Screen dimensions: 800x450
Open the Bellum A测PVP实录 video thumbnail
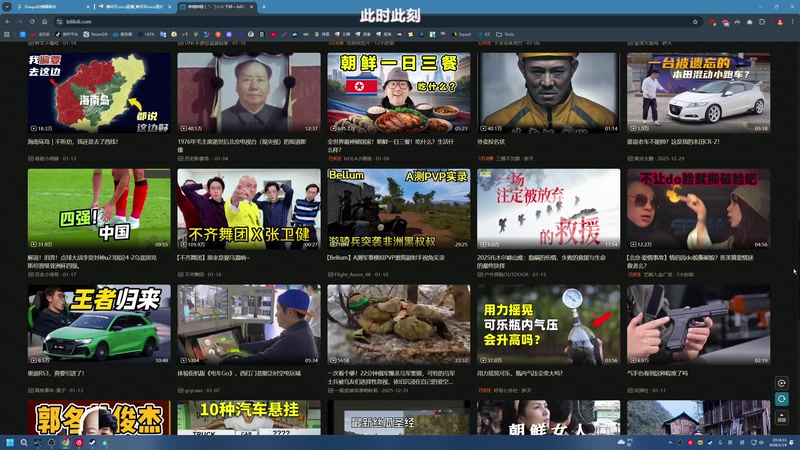(398, 209)
